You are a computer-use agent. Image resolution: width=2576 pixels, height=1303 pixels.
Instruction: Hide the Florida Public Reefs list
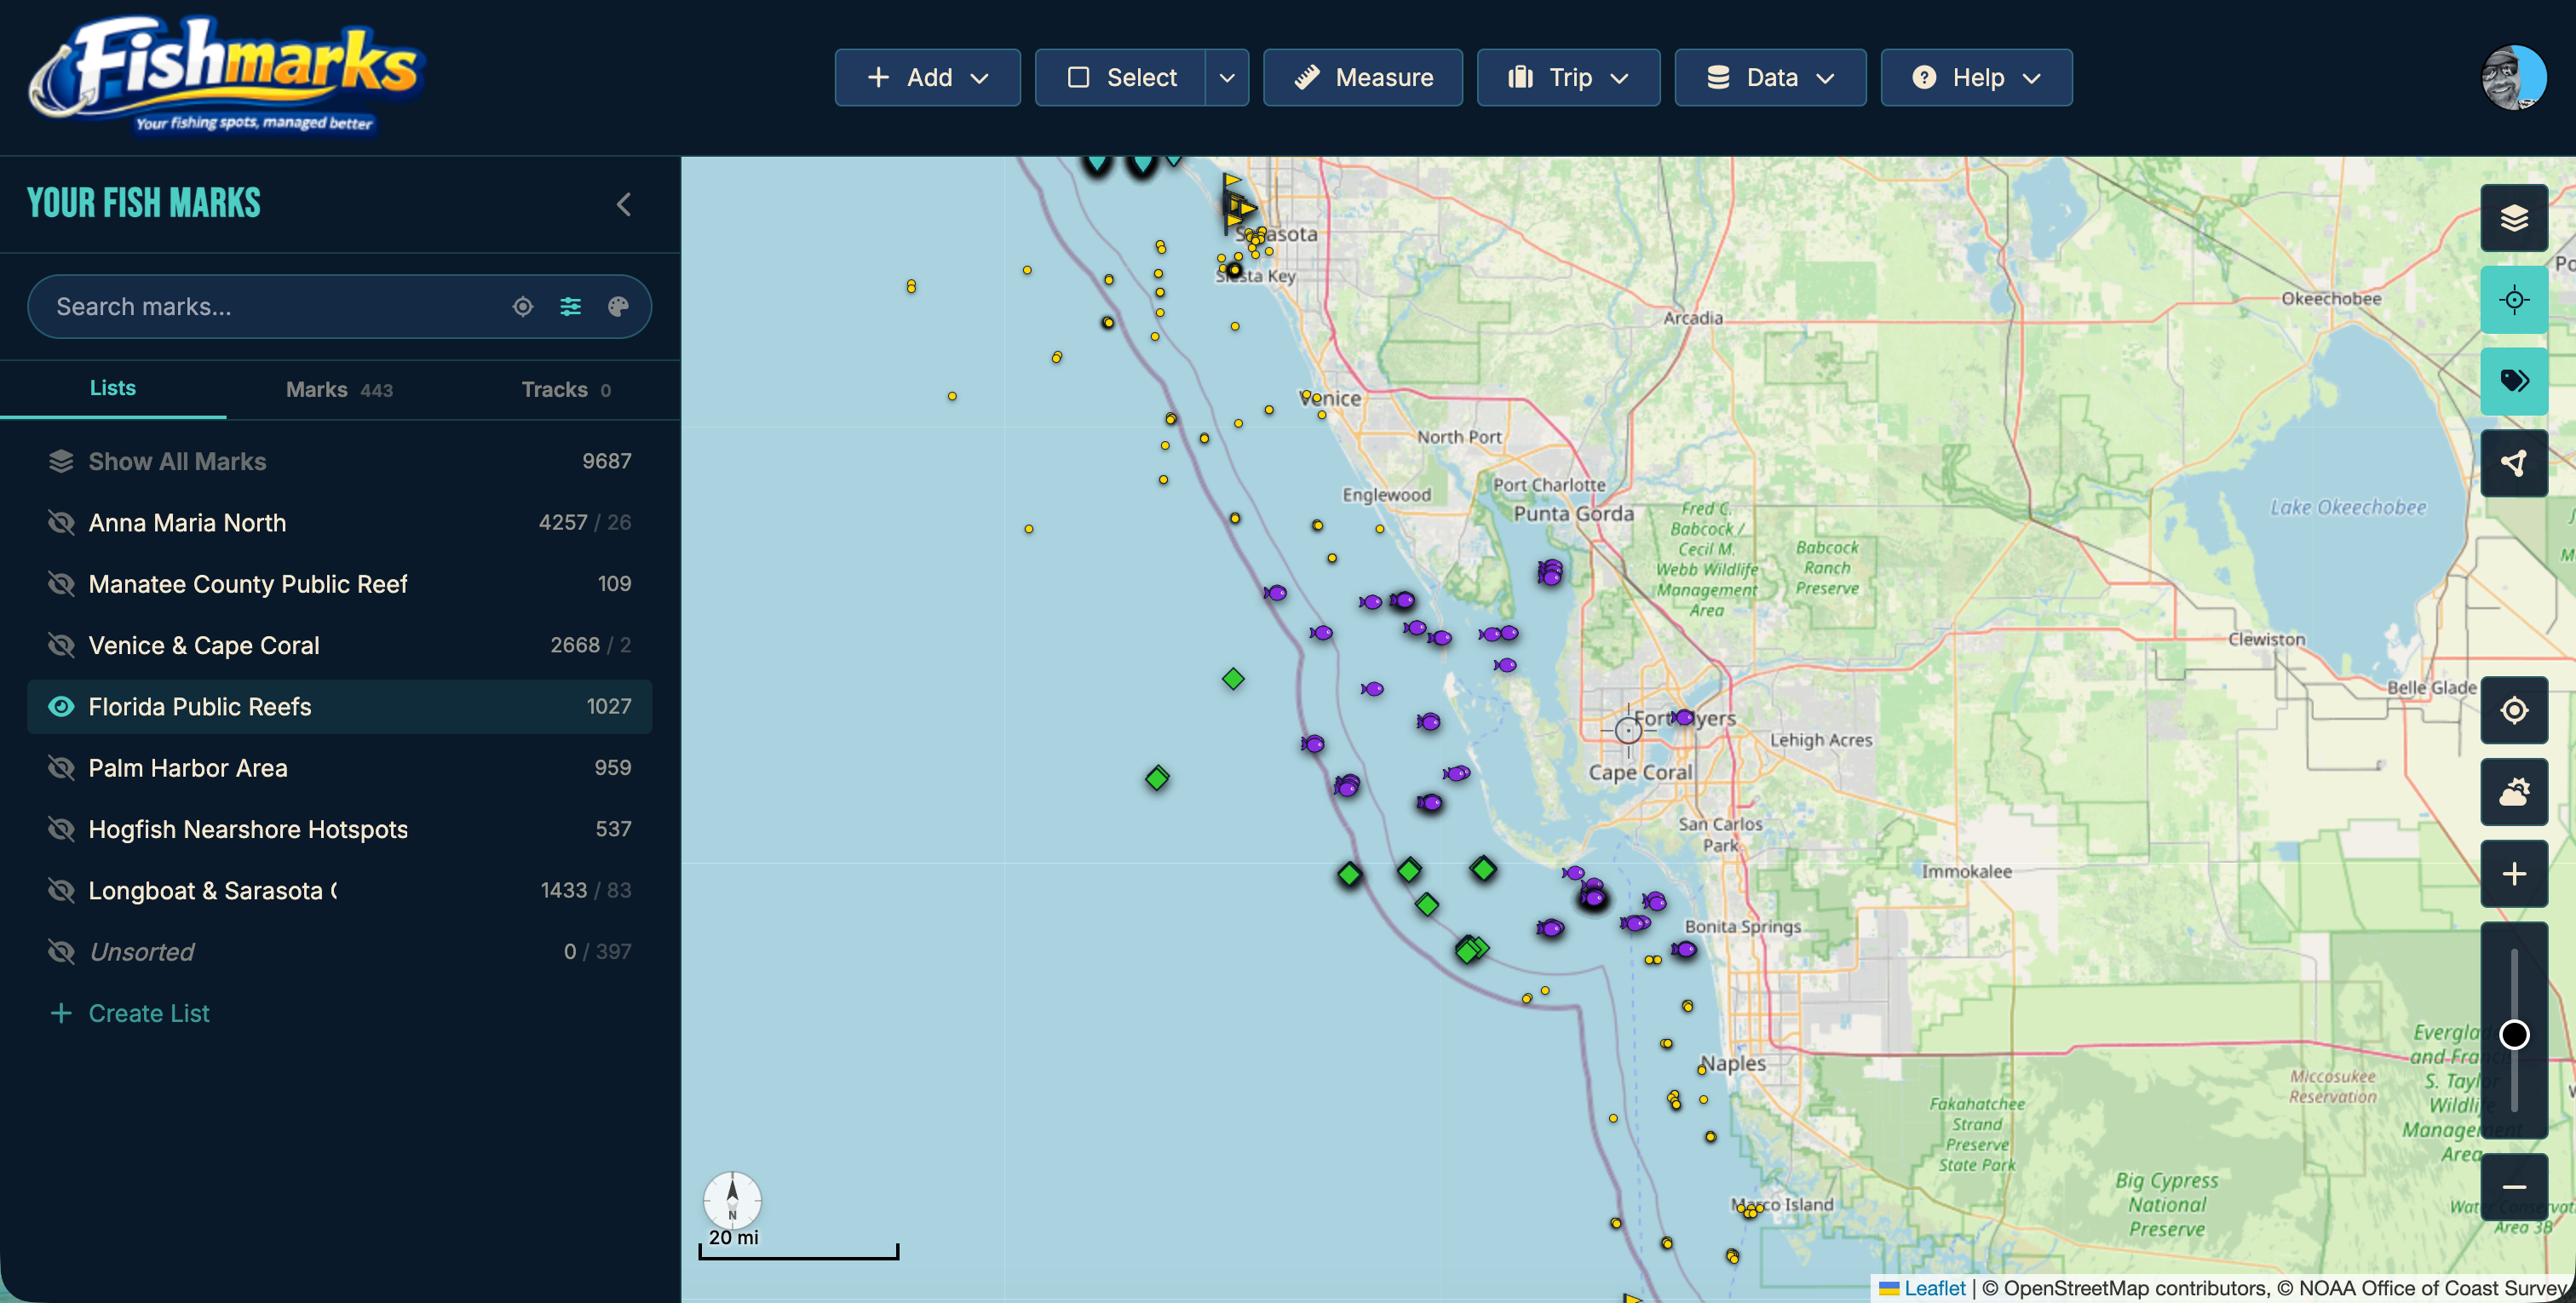click(x=61, y=706)
